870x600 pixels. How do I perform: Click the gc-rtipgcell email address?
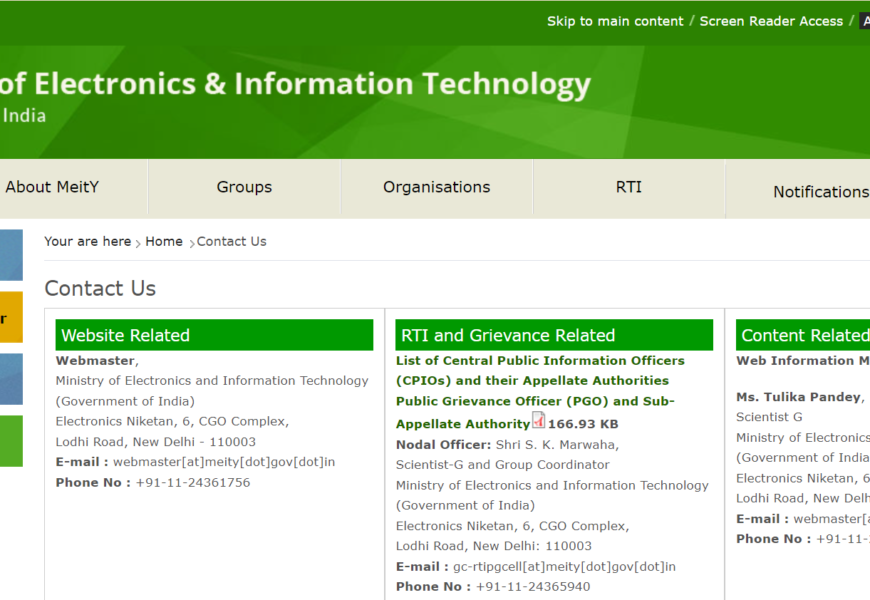click(564, 567)
